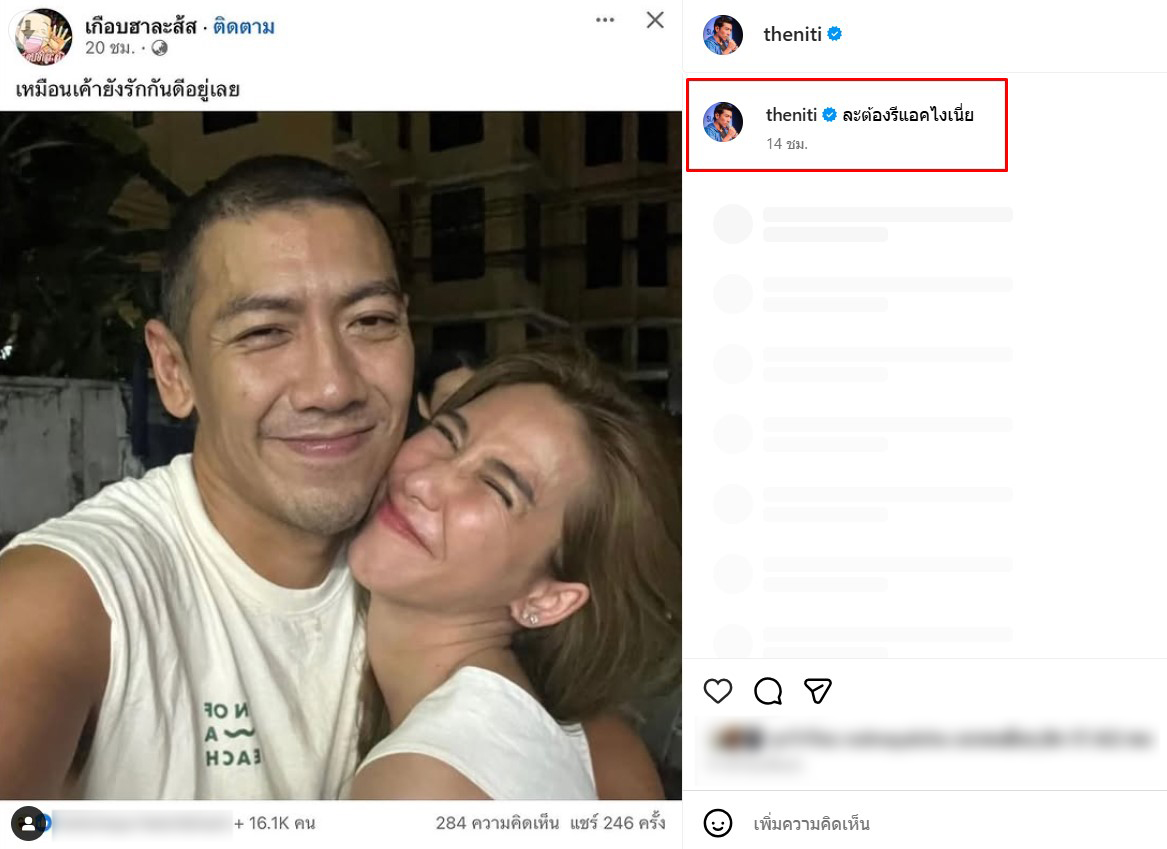Viewport: 1167px width, 849px height.
Task: Click theniti avatar beside the caption
Action: [x=723, y=122]
